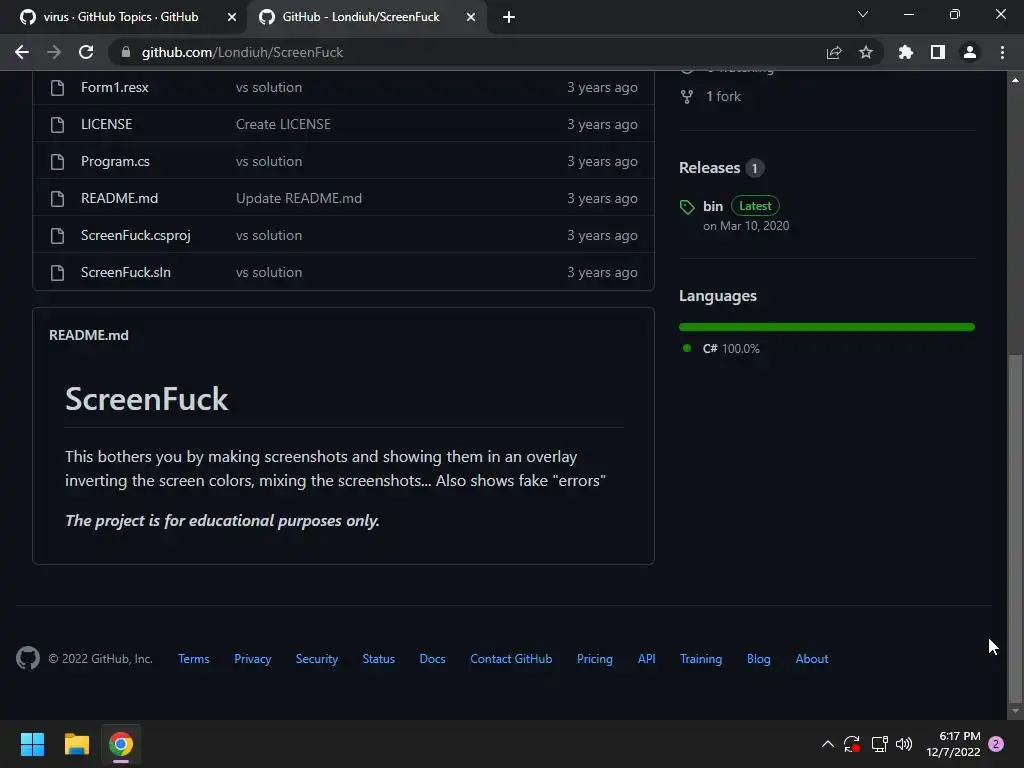Close the Londiuh/ScreenFuck tab

pos(471,17)
